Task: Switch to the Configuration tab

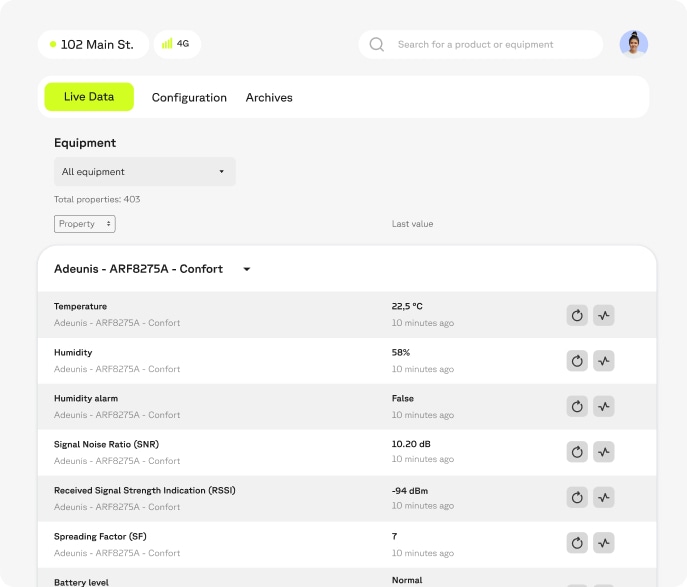Action: click(x=189, y=97)
